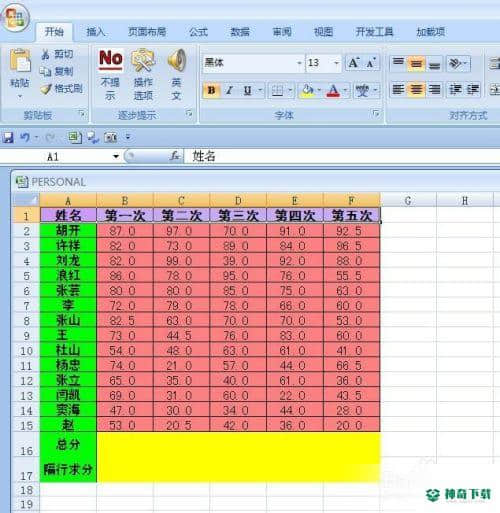The image size is (500, 513).
Task: Select the Format Painter (格式刷) brush
Action: pos(46,89)
